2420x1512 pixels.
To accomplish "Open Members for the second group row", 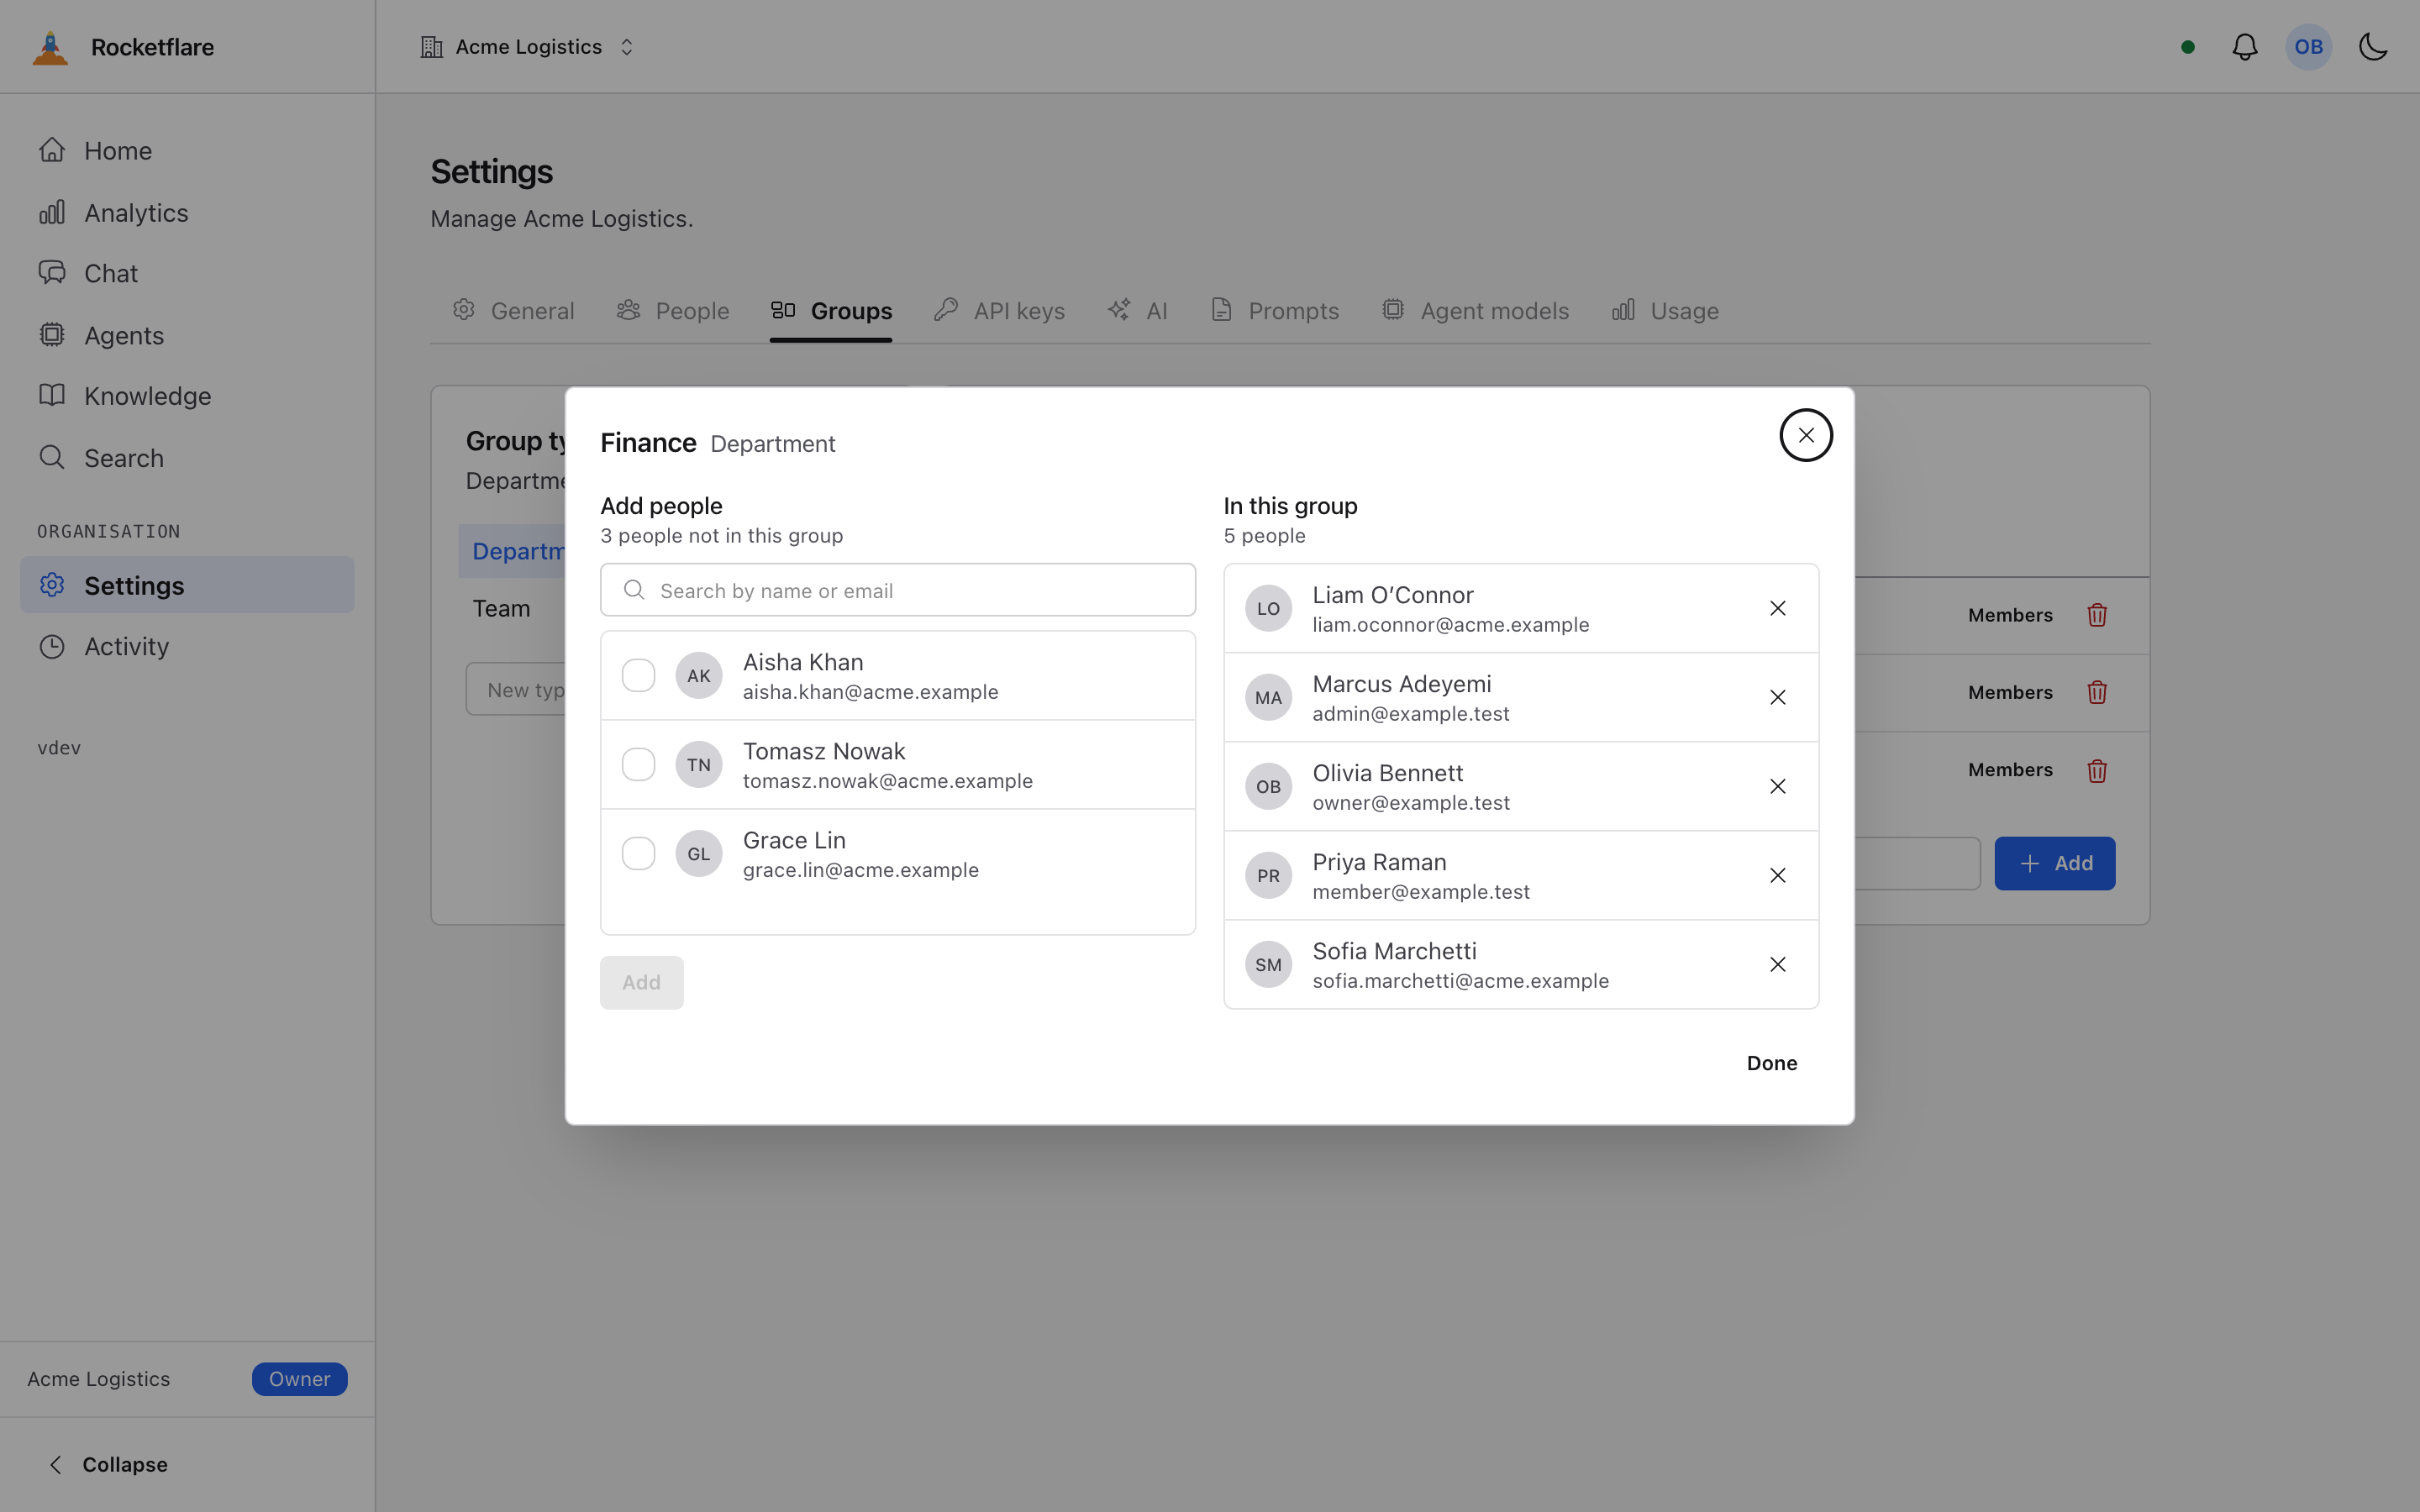I will point(2010,692).
